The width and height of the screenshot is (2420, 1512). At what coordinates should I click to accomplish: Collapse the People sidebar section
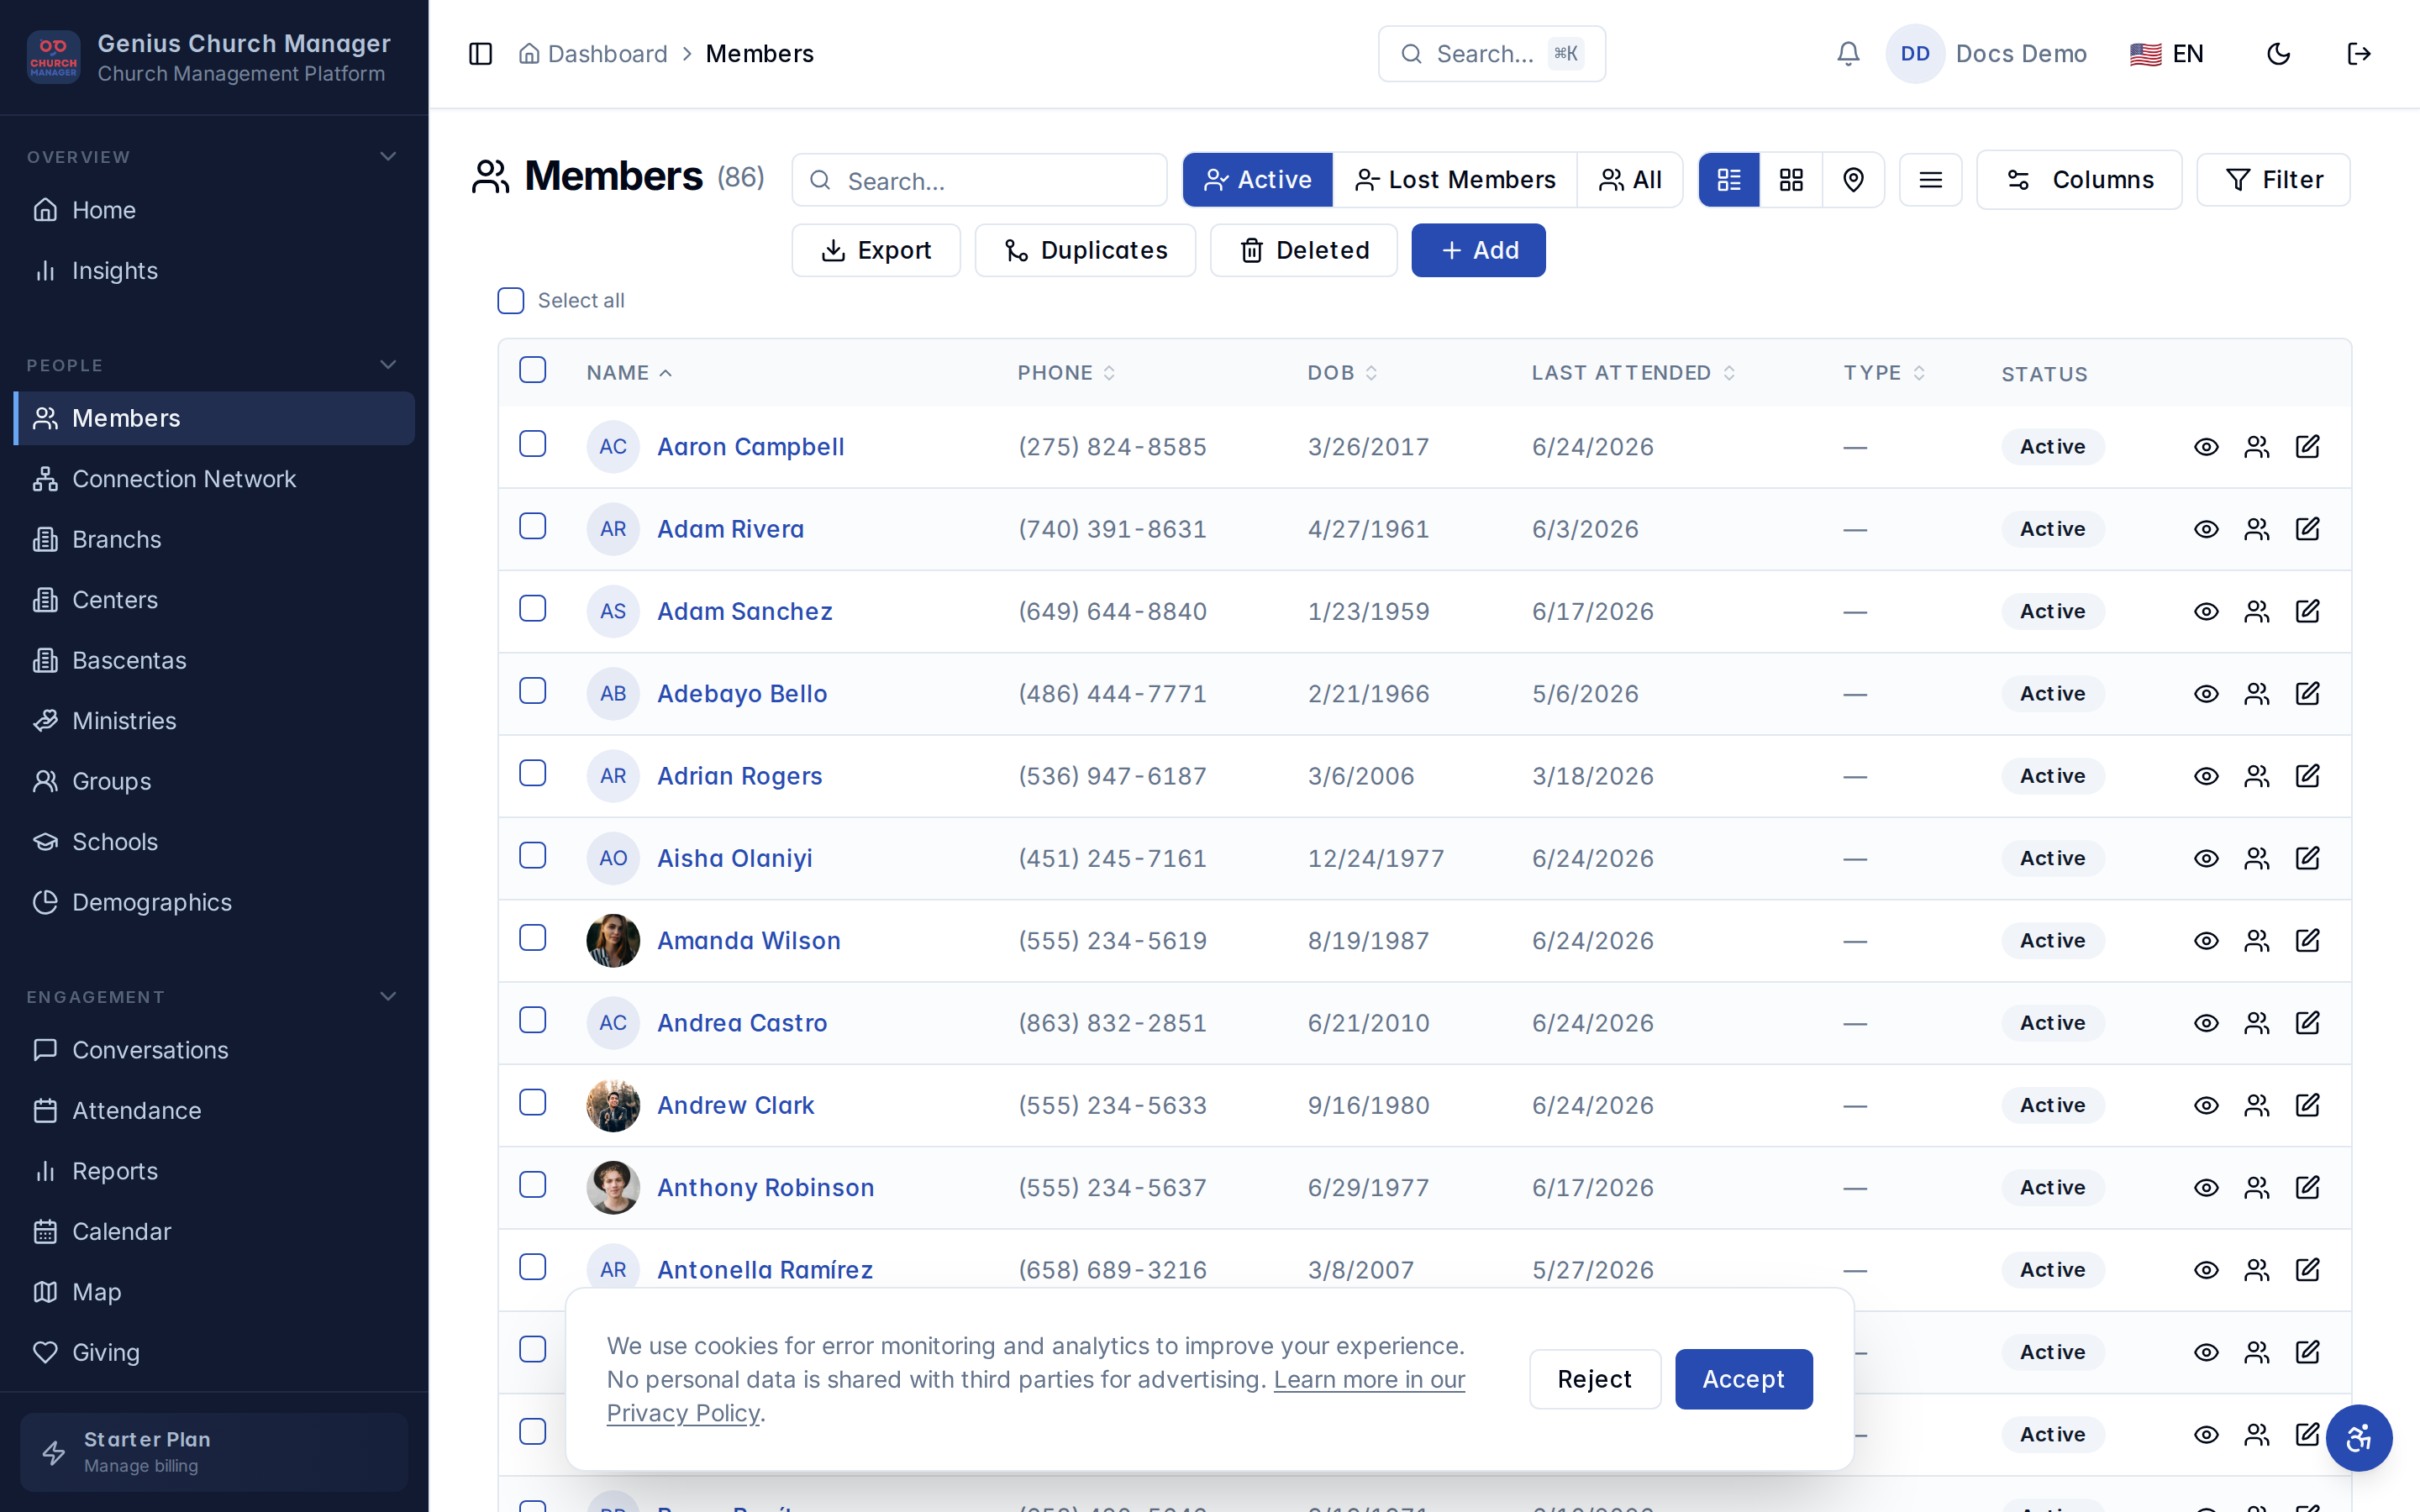(388, 365)
